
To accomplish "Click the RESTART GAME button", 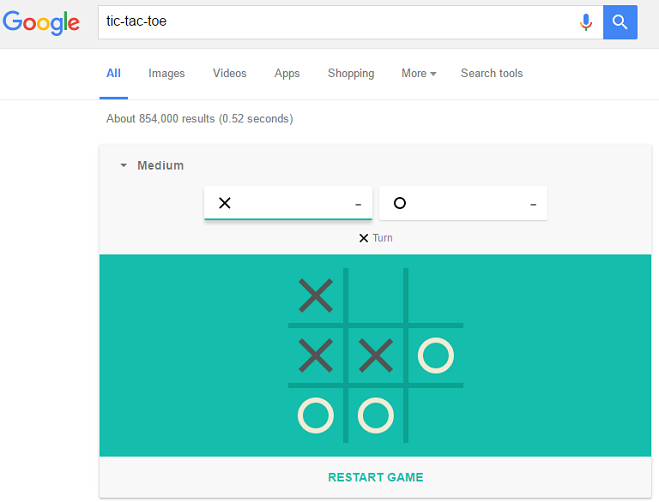I will pyautogui.click(x=375, y=477).
